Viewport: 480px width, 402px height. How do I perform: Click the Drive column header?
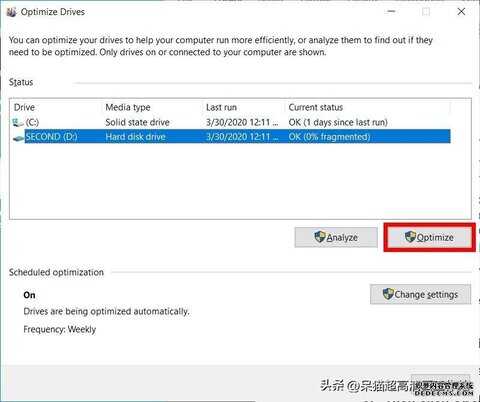click(24, 107)
